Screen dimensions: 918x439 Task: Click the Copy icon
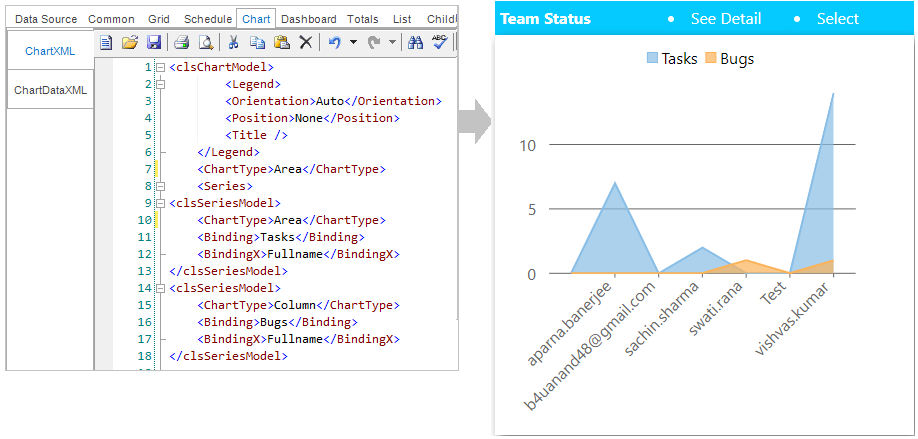(x=257, y=43)
